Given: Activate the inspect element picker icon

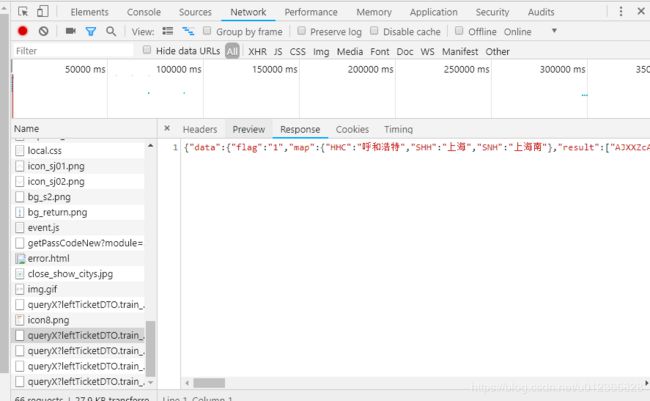Looking at the screenshot, I should (23, 11).
